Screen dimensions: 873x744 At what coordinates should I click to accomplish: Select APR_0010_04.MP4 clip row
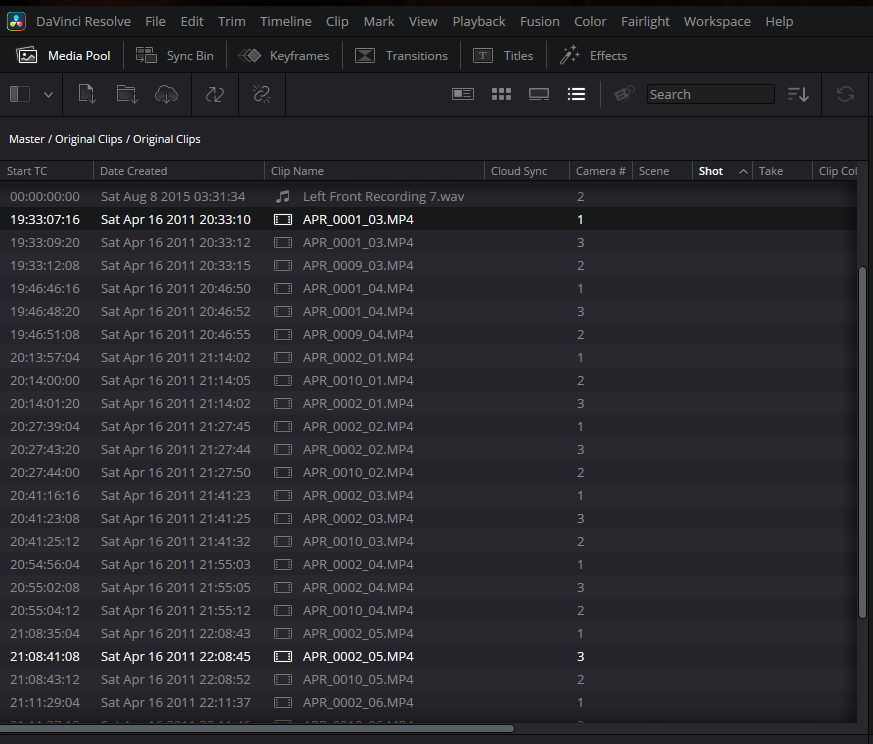click(x=428, y=610)
